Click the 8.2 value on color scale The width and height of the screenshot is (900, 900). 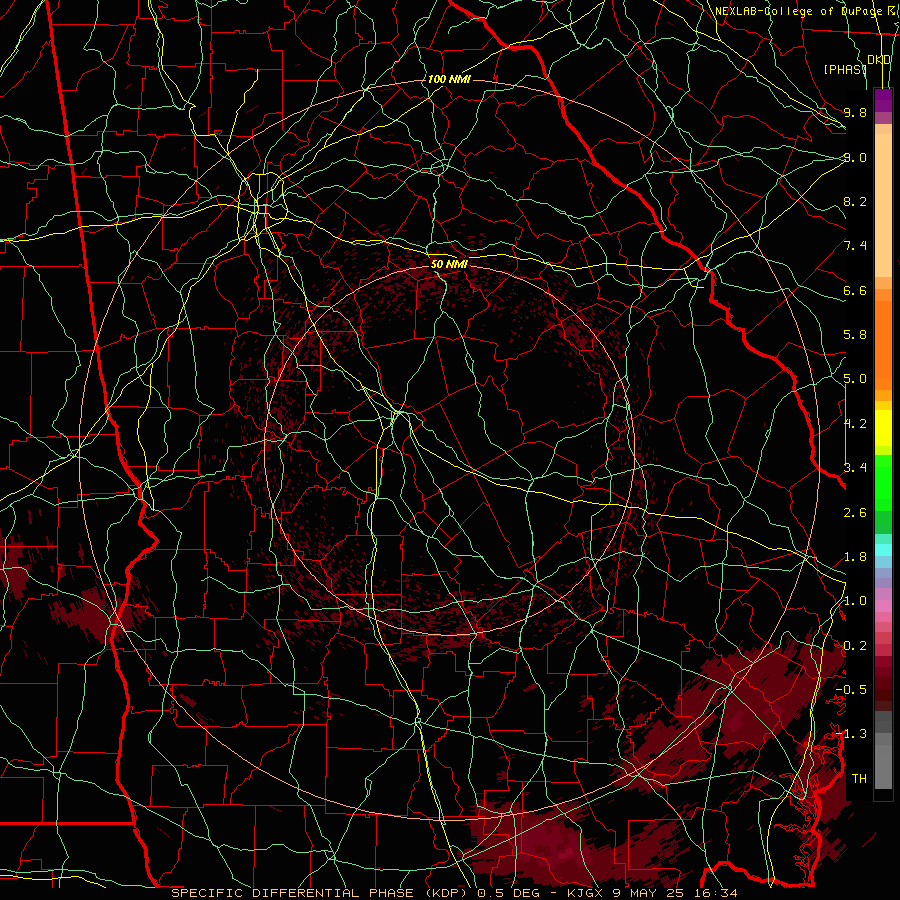point(855,201)
